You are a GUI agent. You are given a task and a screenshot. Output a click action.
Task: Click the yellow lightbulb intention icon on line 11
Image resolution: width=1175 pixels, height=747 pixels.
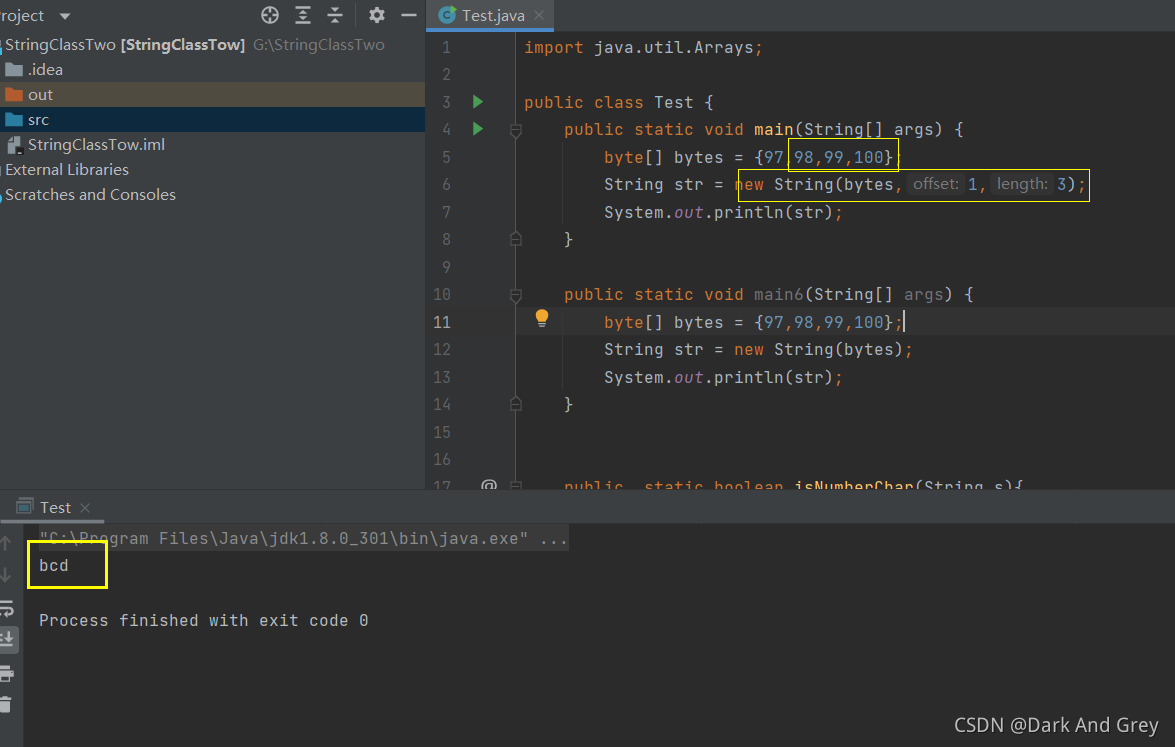[x=542, y=318]
